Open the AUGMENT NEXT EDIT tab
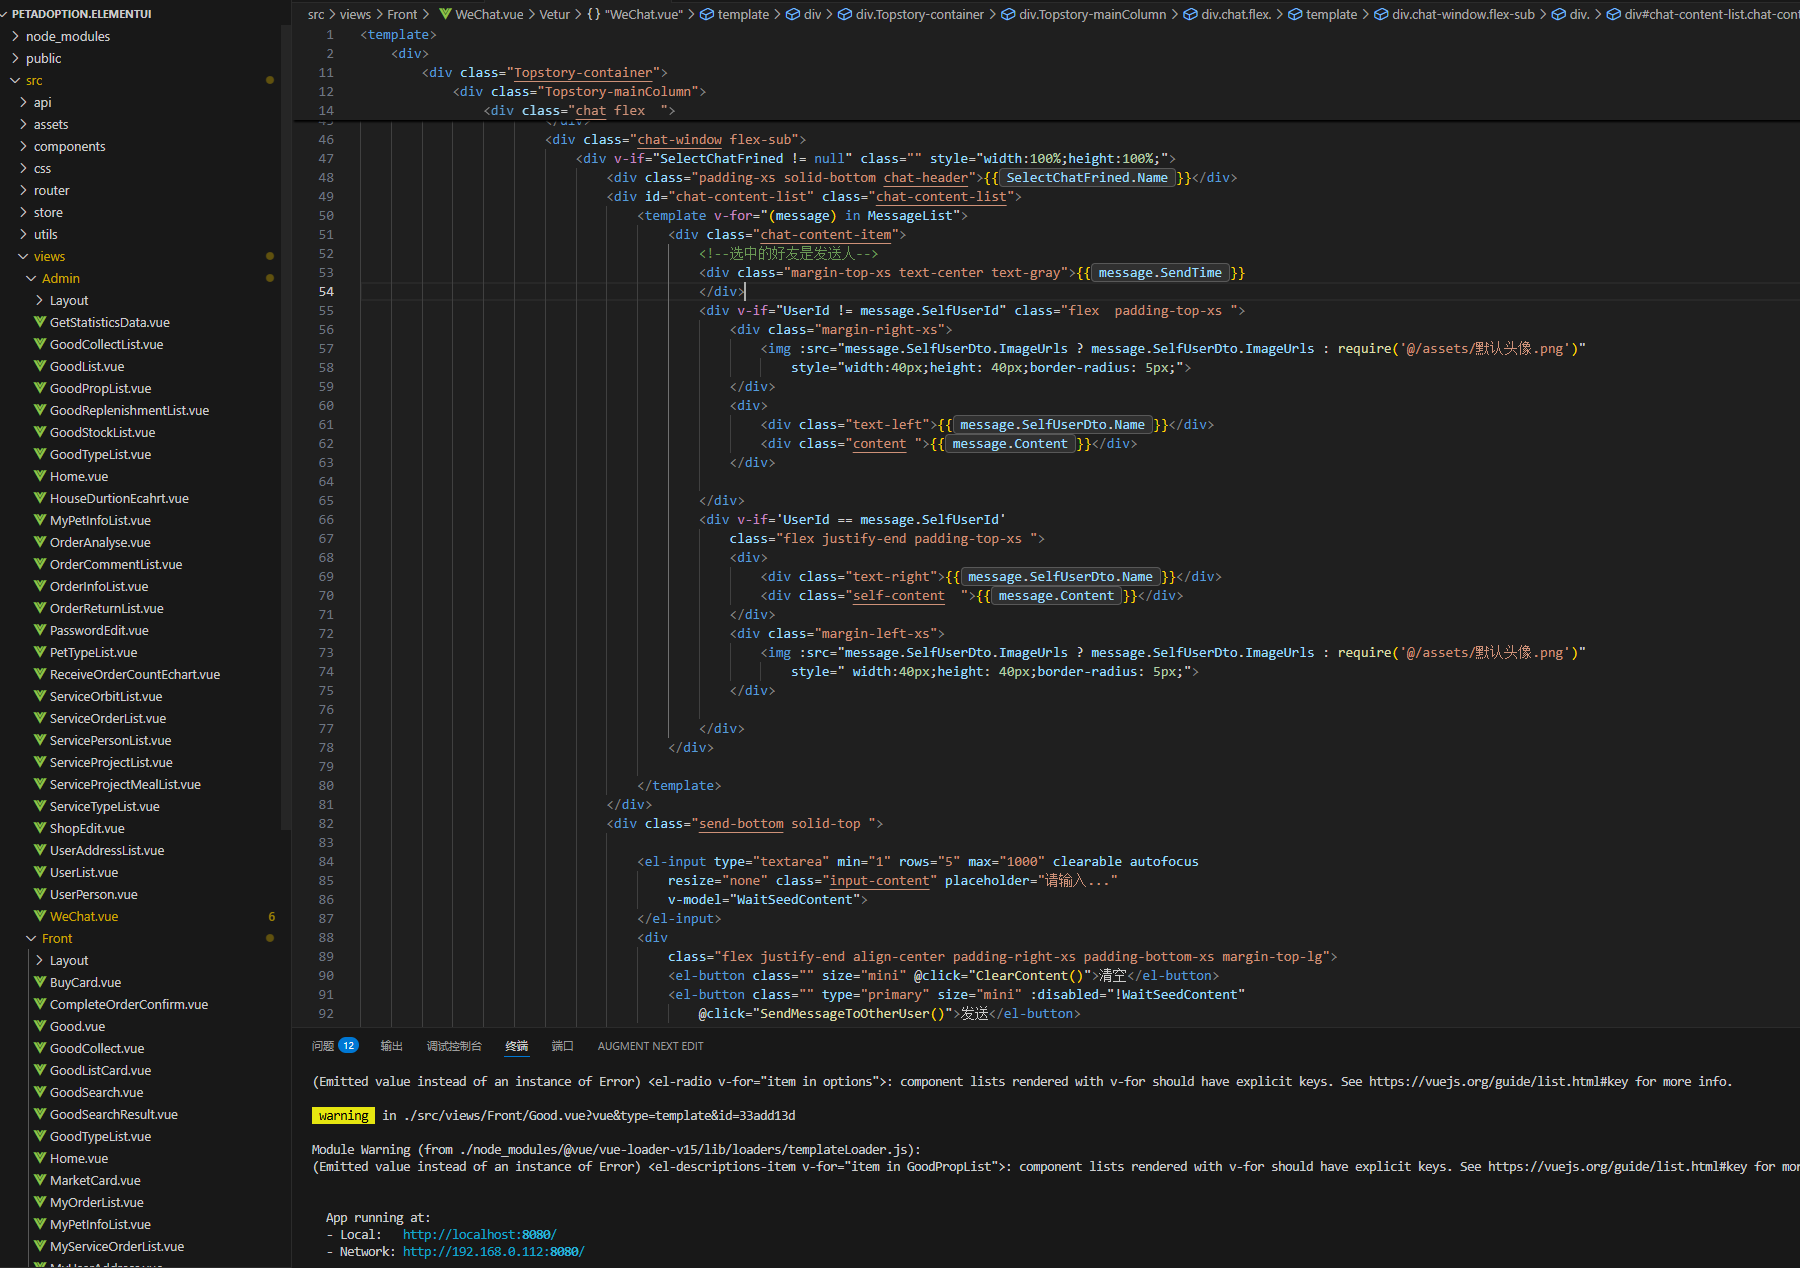The width and height of the screenshot is (1800, 1268). click(x=650, y=1046)
